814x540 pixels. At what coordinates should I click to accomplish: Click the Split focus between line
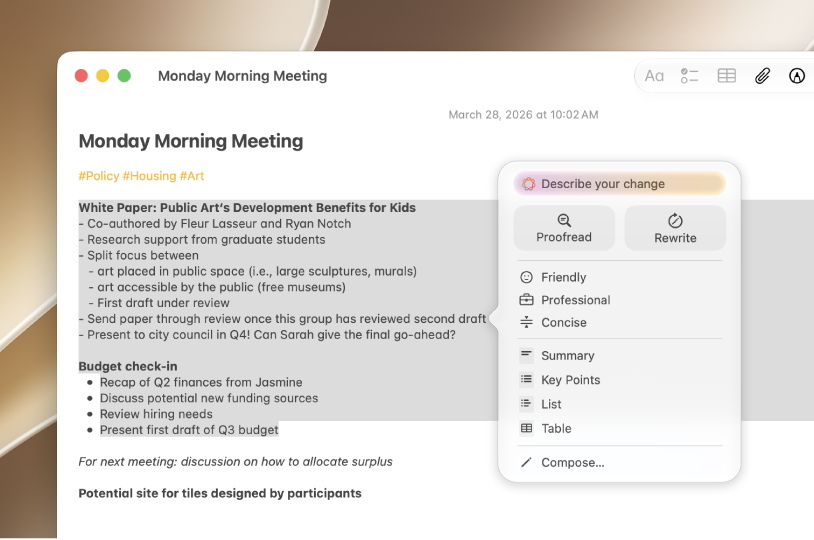139,255
